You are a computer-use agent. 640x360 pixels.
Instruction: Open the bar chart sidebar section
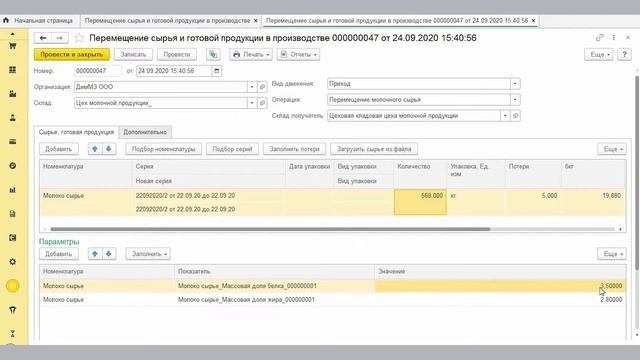[x=13, y=190]
